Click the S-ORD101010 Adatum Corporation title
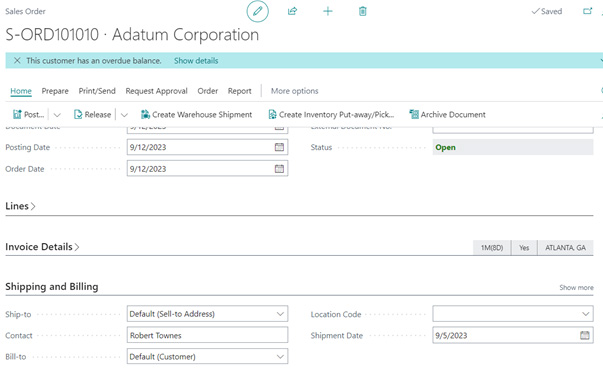 (132, 35)
